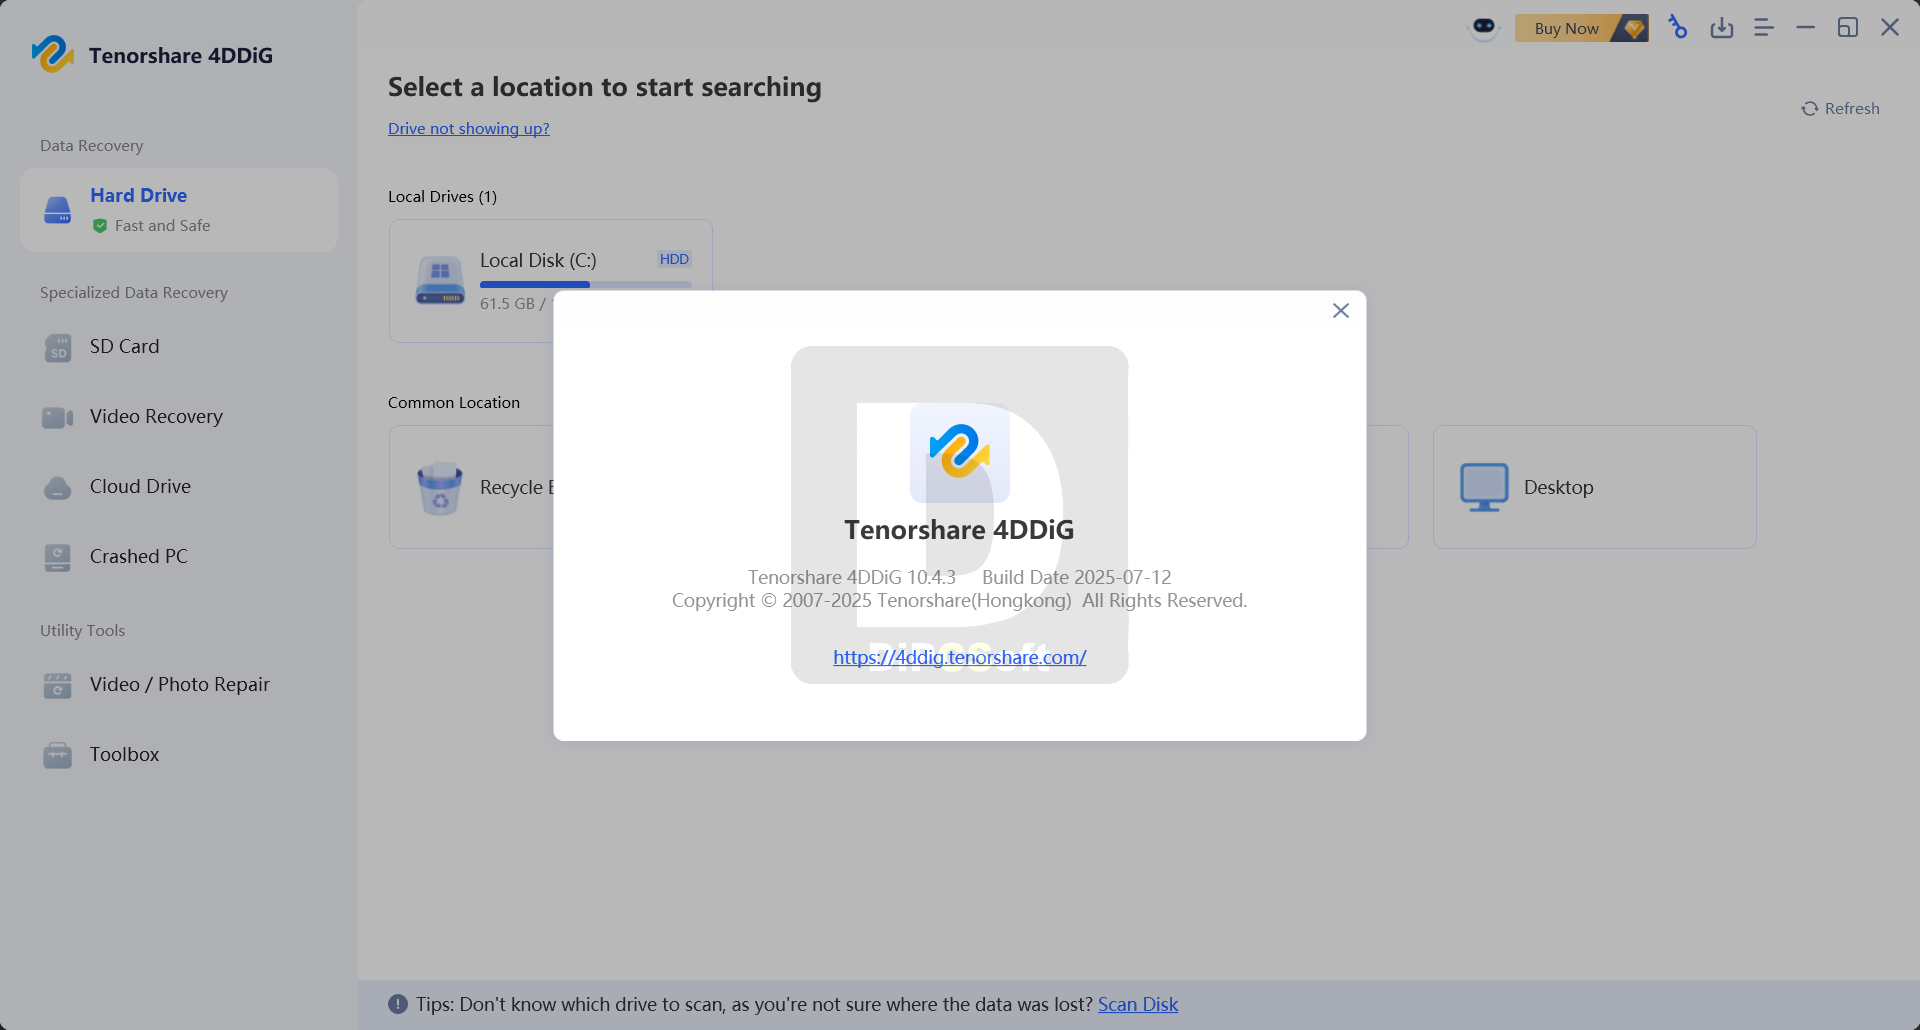The height and width of the screenshot is (1030, 1920).
Task: Open Video Recovery section
Action: click(x=179, y=416)
